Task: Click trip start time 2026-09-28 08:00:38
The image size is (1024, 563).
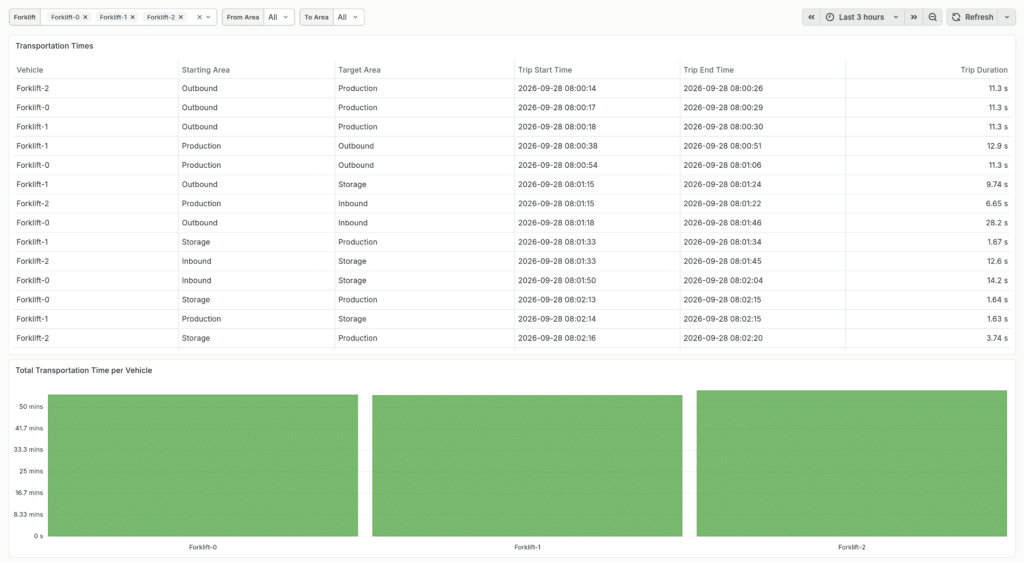Action: click(558, 146)
